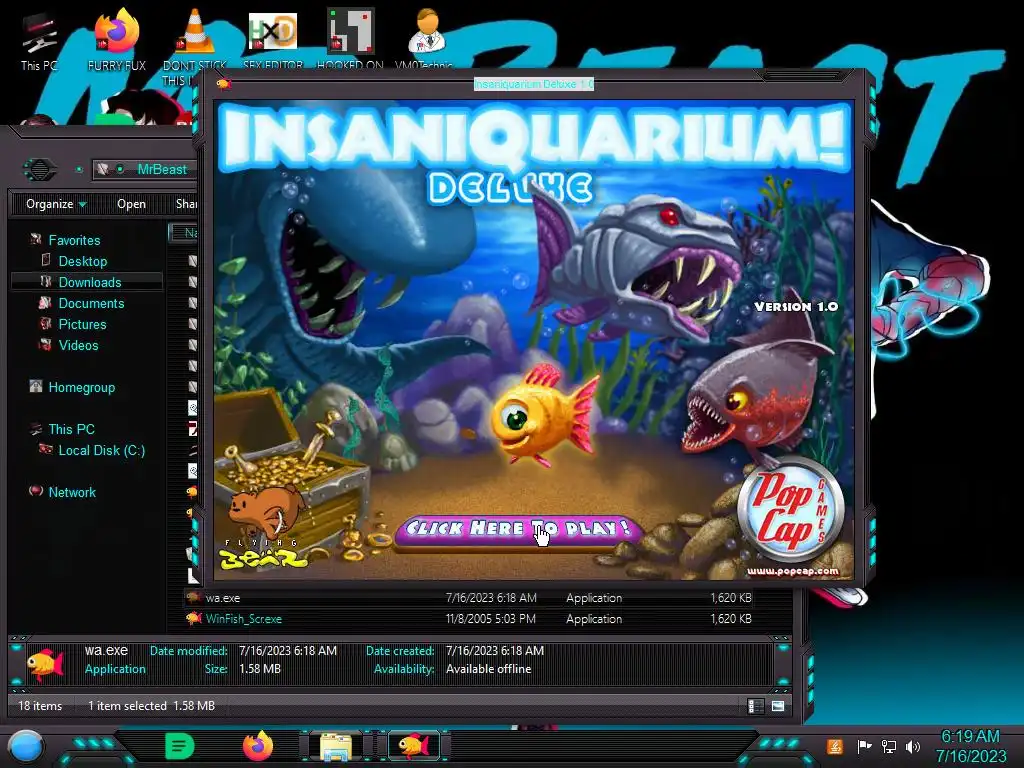Open the Start orb on taskbar
Viewport: 1024px width, 768px height.
pyautogui.click(x=26, y=747)
